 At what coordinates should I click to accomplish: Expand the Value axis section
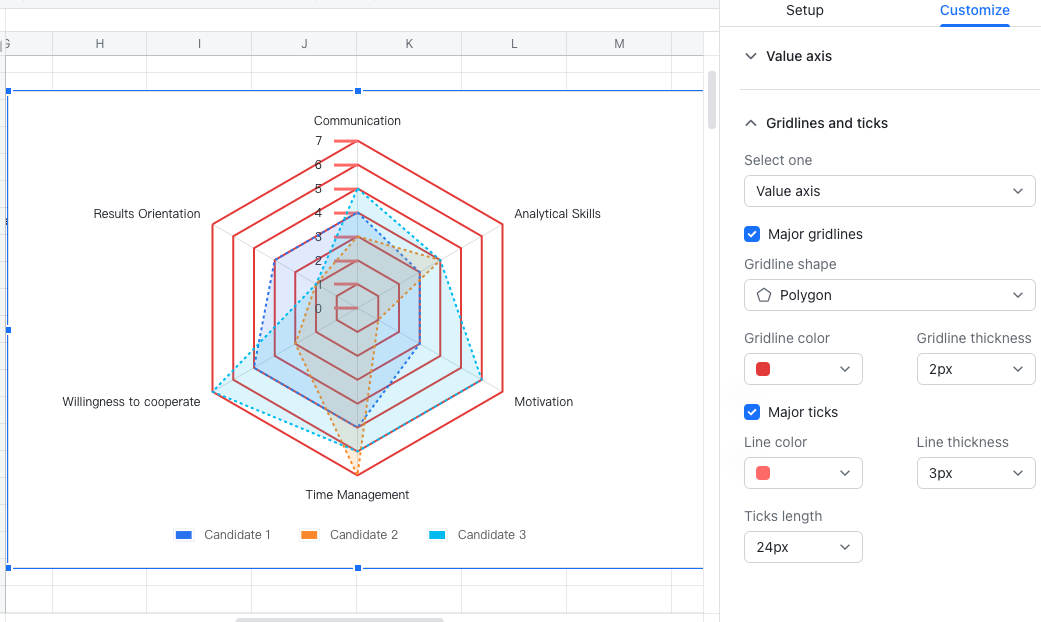pyautogui.click(x=751, y=57)
